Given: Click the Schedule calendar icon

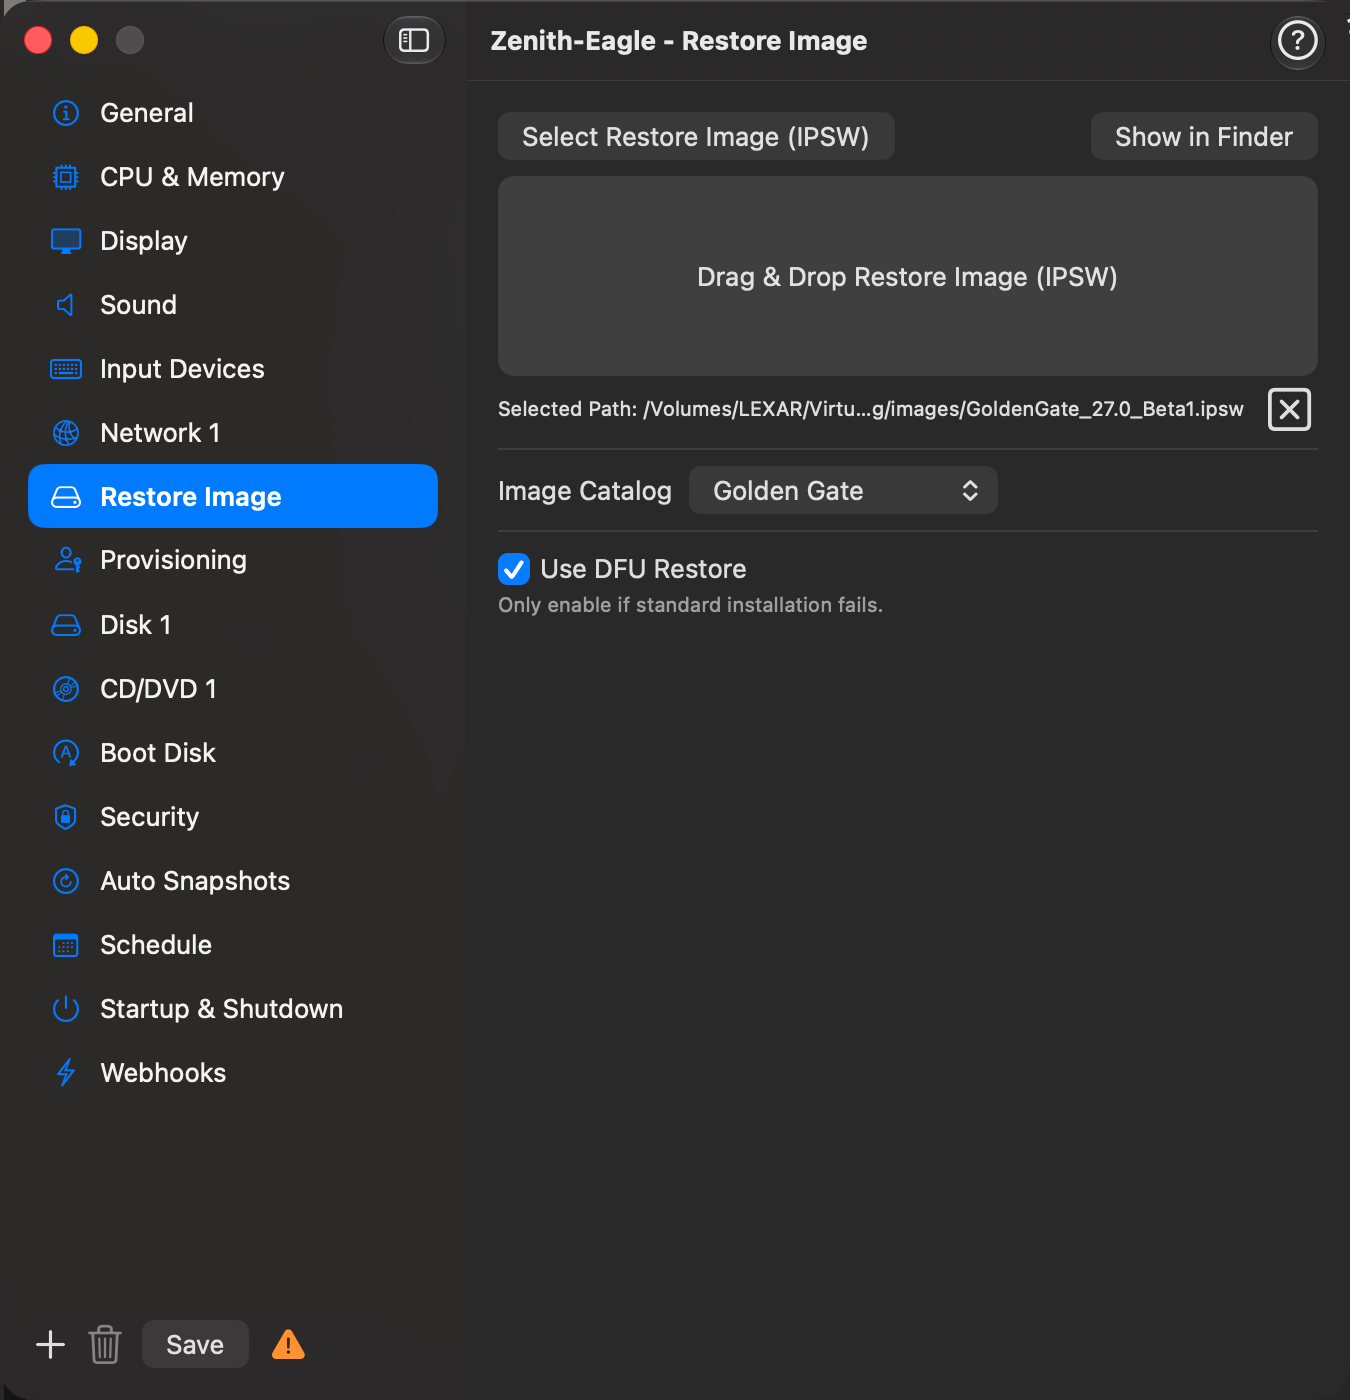Looking at the screenshot, I should 66,945.
